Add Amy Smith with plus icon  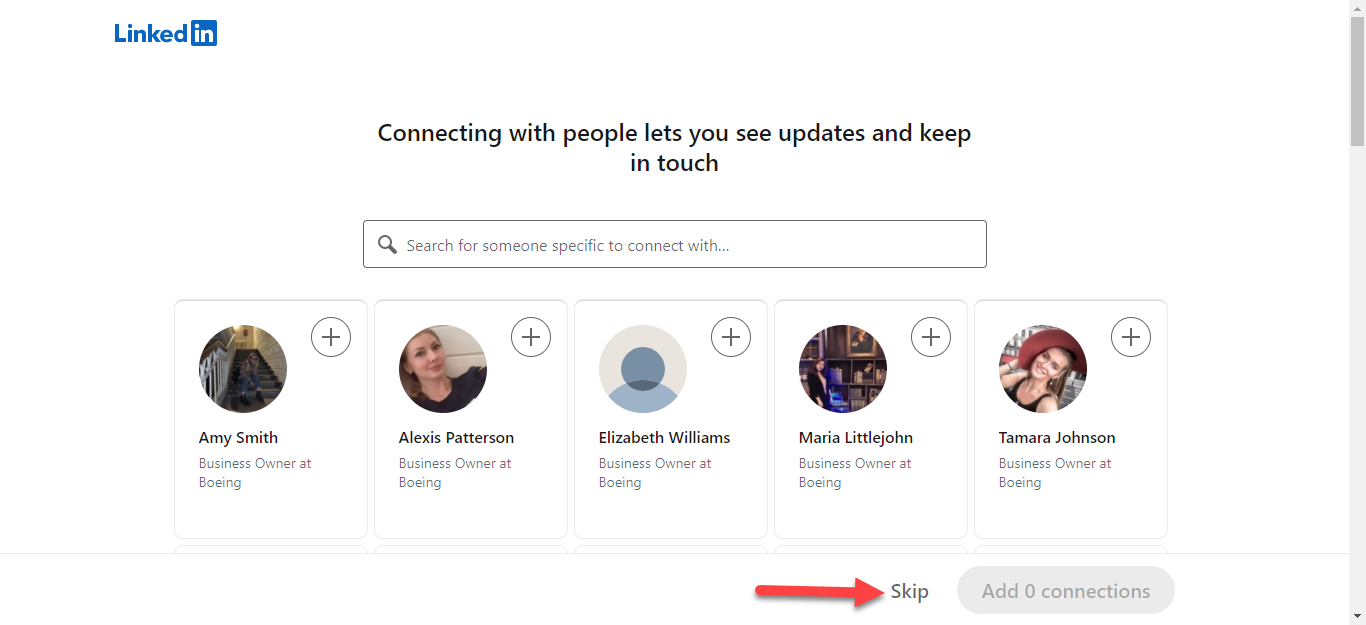(x=331, y=337)
